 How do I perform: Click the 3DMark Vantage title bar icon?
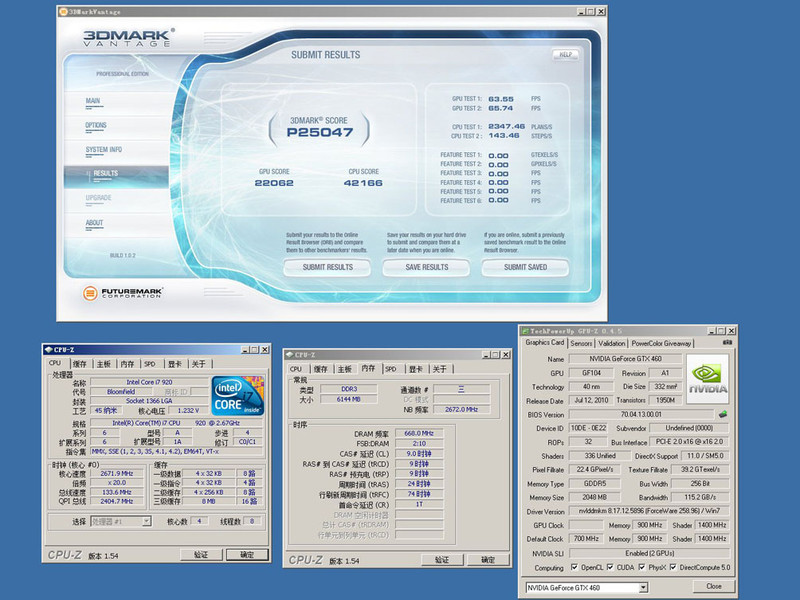(x=63, y=11)
